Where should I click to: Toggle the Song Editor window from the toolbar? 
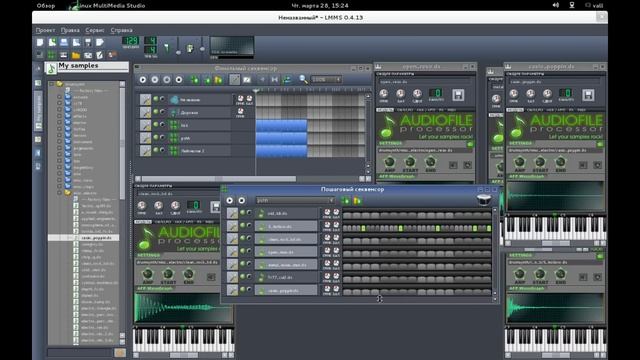click(40, 55)
